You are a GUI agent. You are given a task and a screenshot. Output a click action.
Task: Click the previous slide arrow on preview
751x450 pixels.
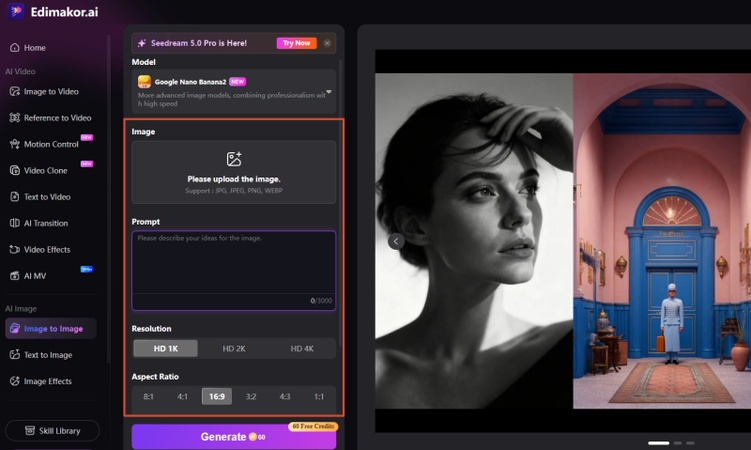pyautogui.click(x=396, y=241)
